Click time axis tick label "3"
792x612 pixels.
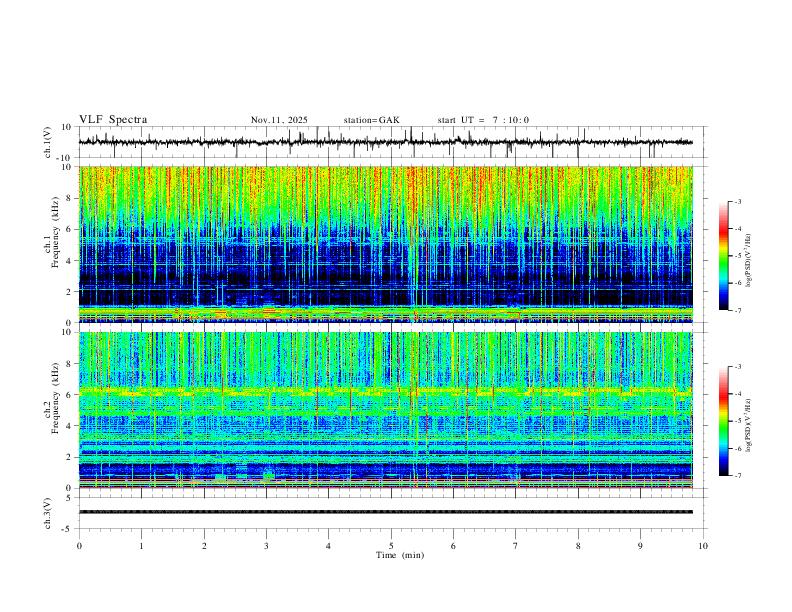pos(266,546)
